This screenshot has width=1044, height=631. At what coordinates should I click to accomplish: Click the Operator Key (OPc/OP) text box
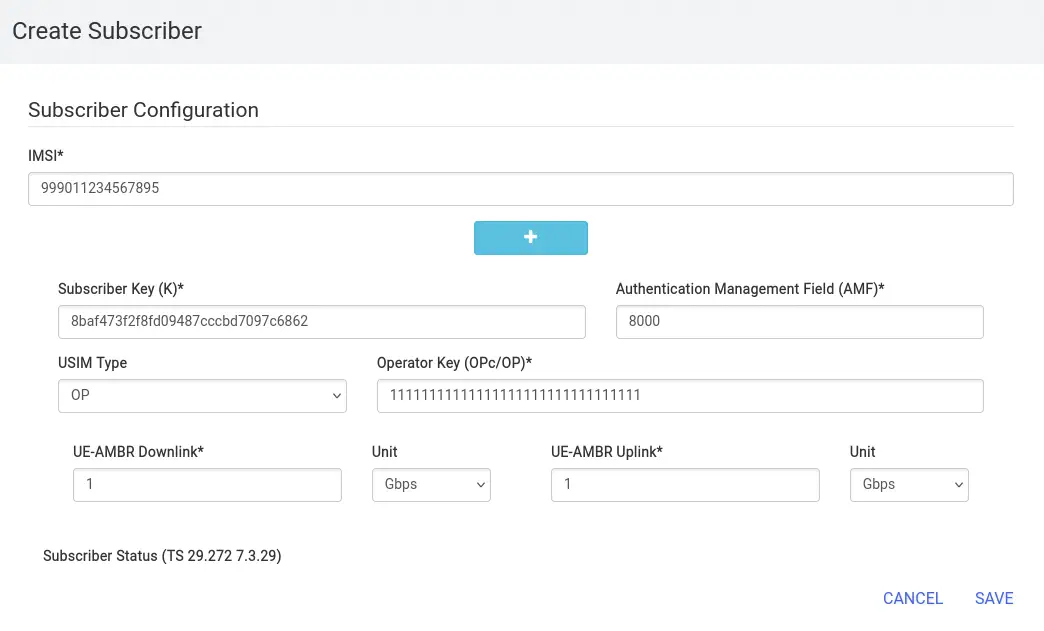point(679,396)
